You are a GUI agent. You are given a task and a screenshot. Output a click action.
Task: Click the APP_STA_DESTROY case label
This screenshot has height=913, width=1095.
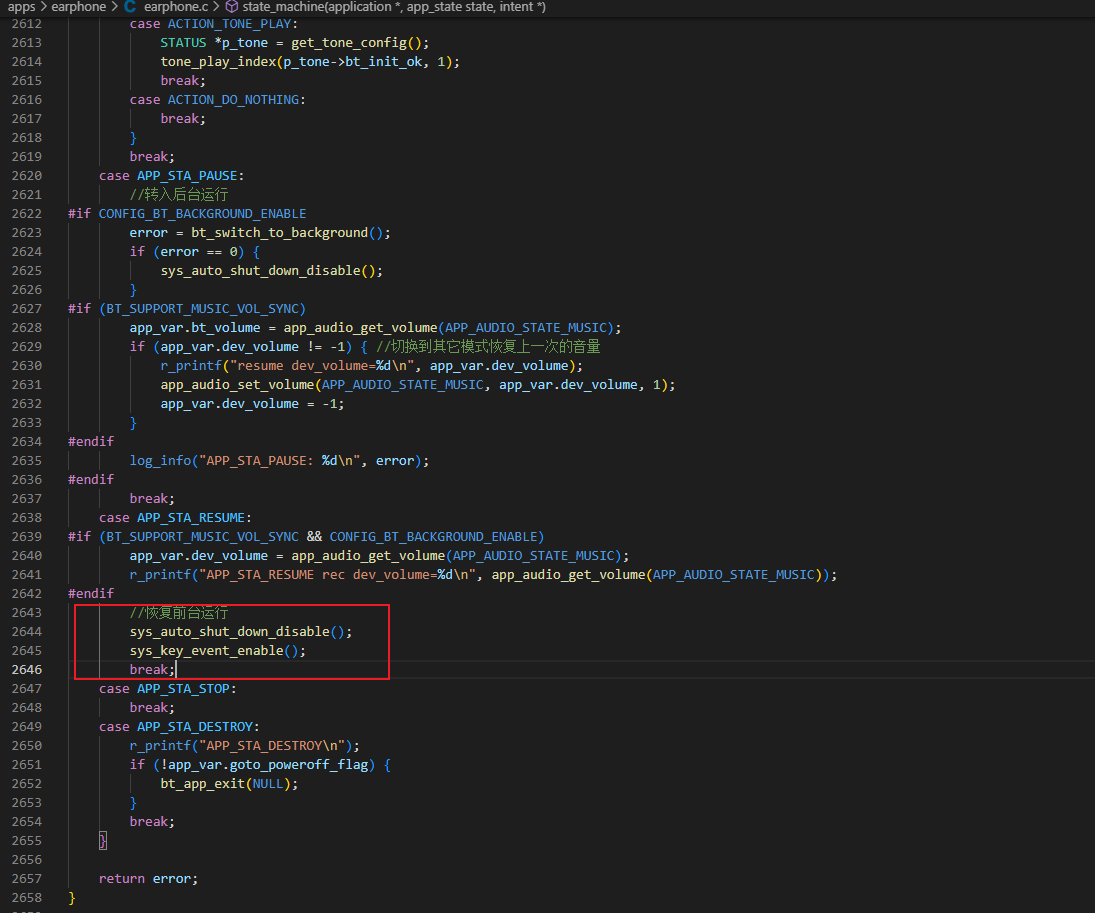tap(195, 726)
